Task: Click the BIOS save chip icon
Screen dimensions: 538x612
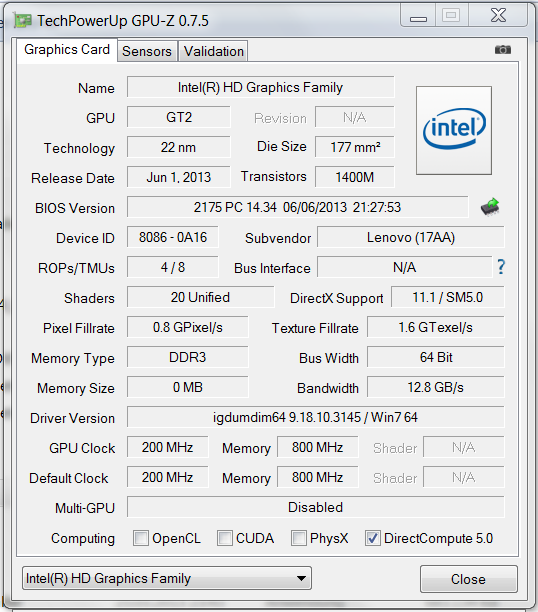Action: click(490, 206)
